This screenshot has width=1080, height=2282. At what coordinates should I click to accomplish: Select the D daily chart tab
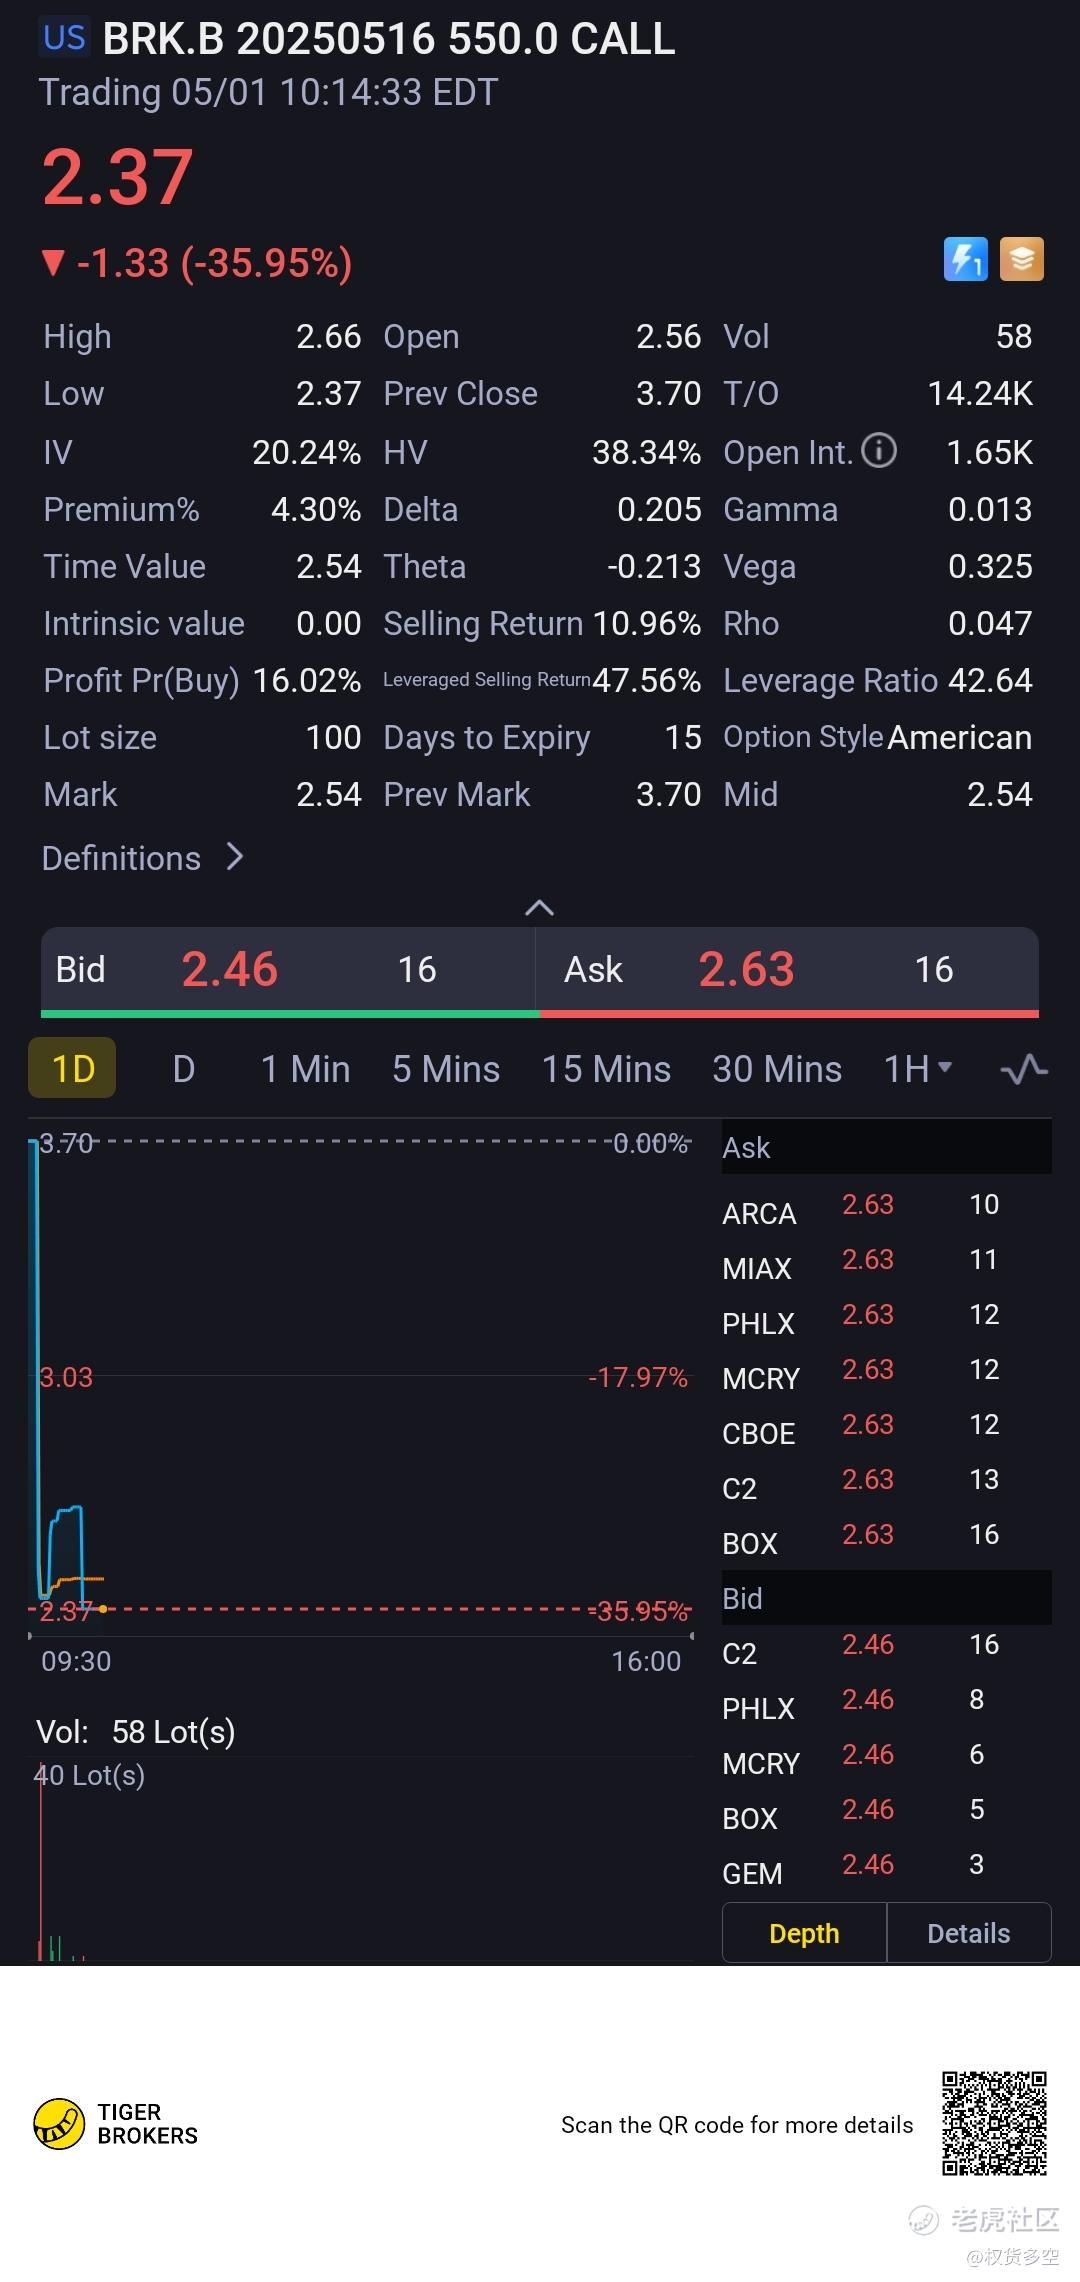(184, 1069)
